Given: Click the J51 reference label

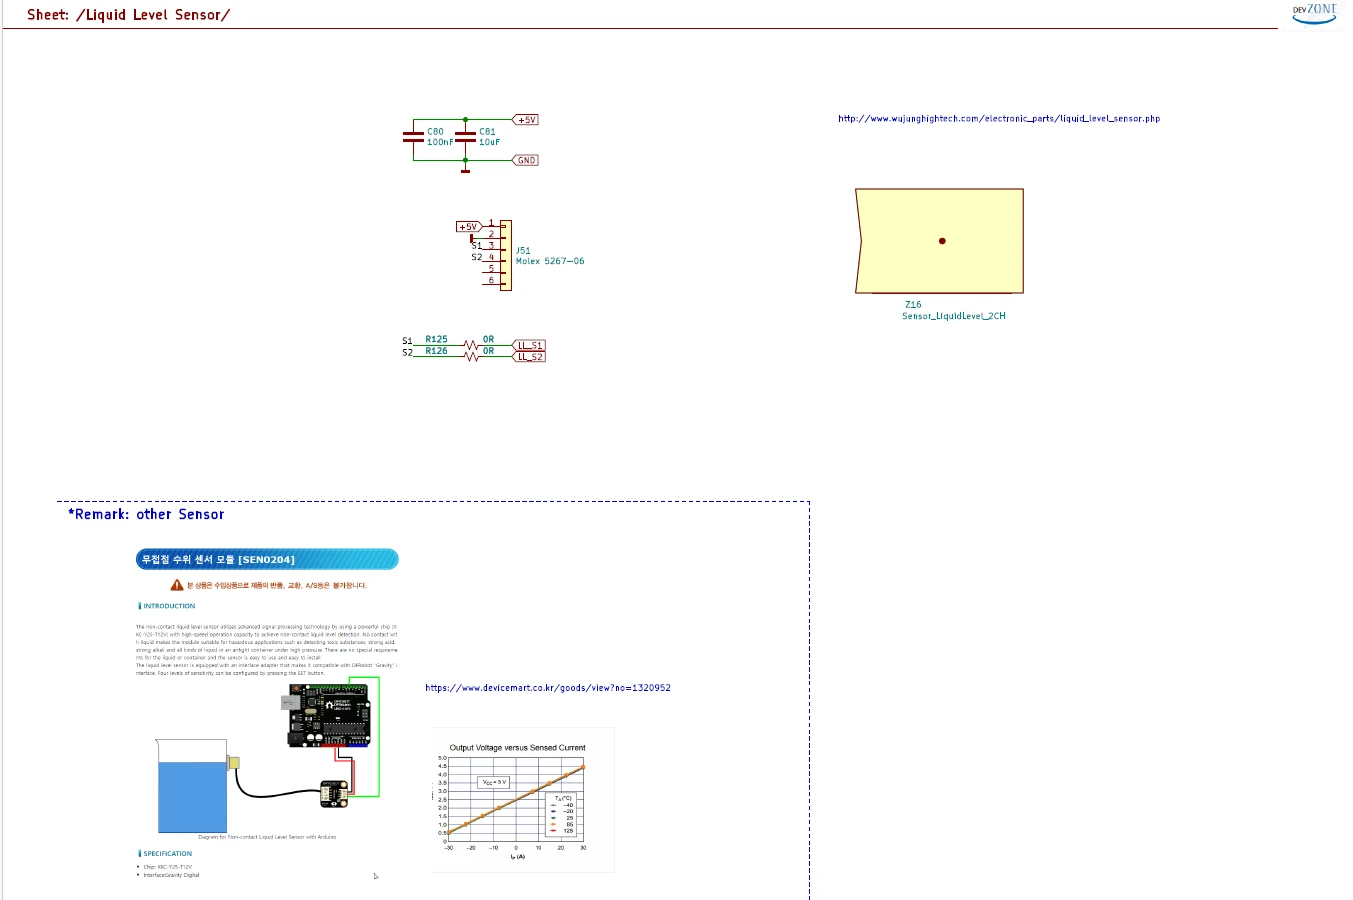Looking at the screenshot, I should [x=523, y=251].
